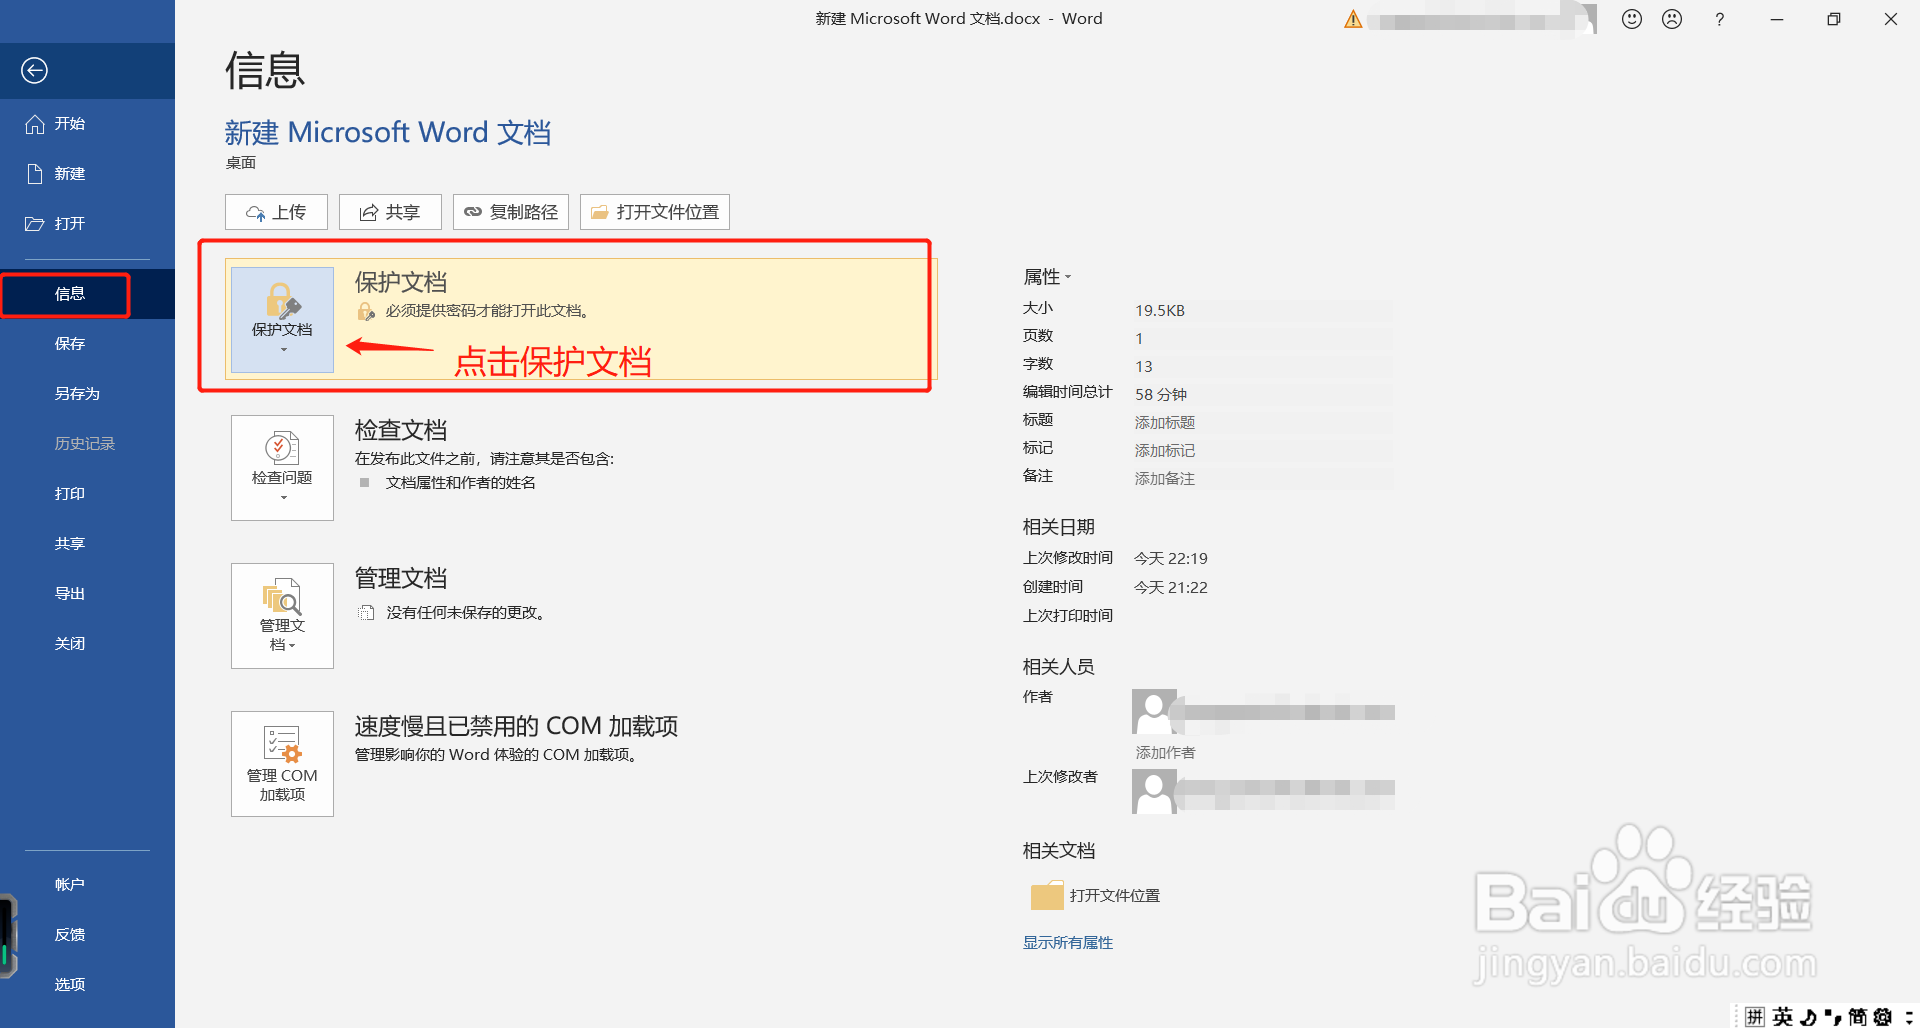Screen dimensions: 1920x1028
Task: Expand the 属性 properties dropdown
Action: (x=1046, y=277)
